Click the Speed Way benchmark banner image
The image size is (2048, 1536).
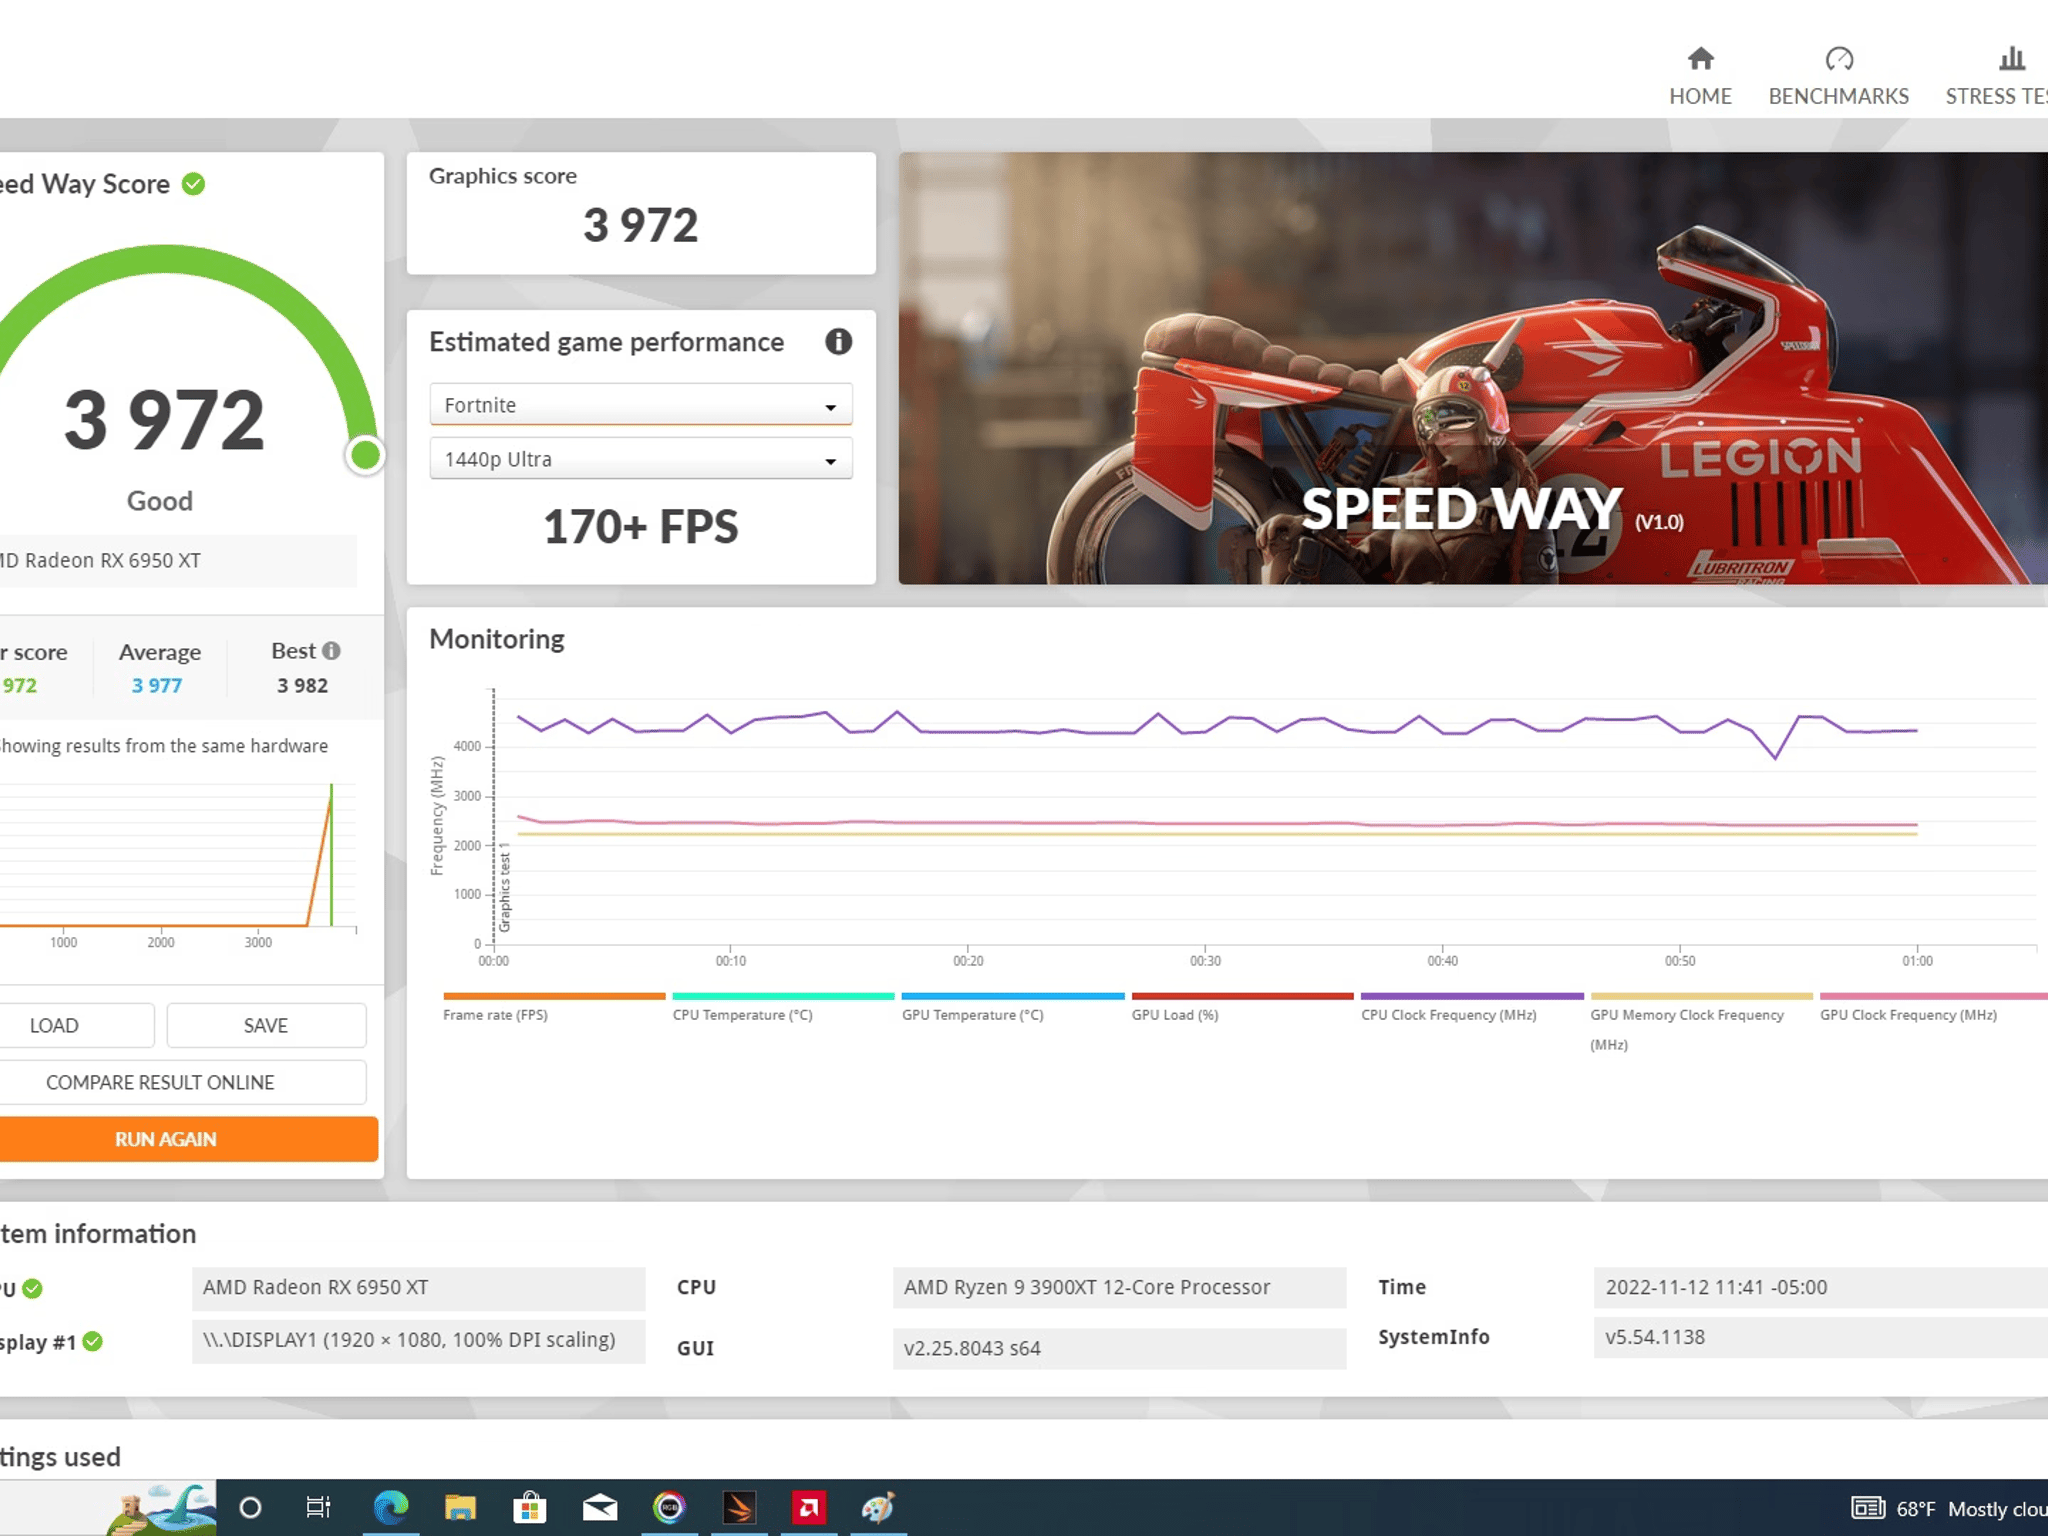[x=1473, y=368]
